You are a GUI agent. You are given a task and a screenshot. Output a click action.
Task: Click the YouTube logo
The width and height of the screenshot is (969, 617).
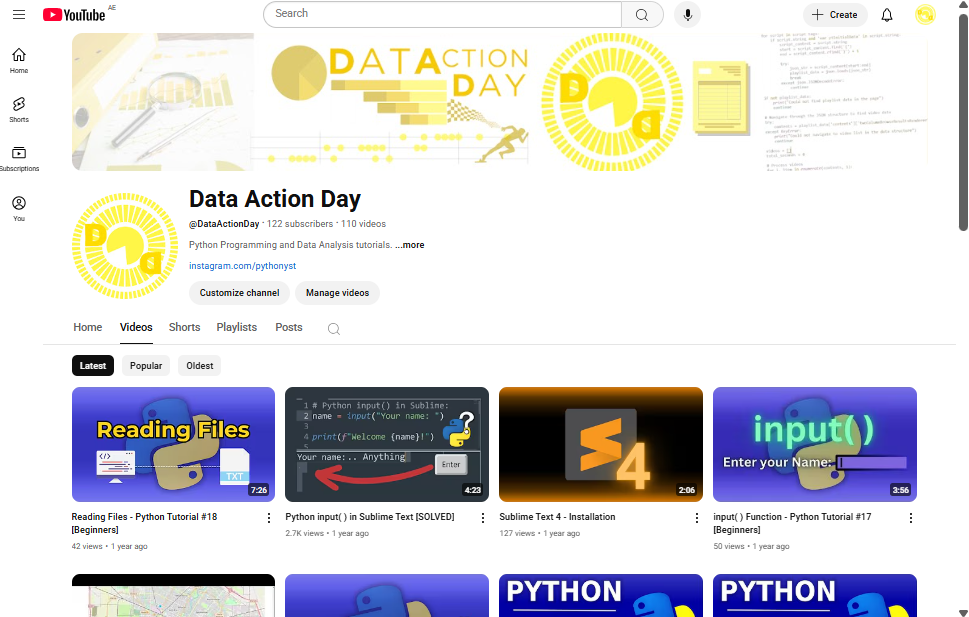click(x=74, y=15)
